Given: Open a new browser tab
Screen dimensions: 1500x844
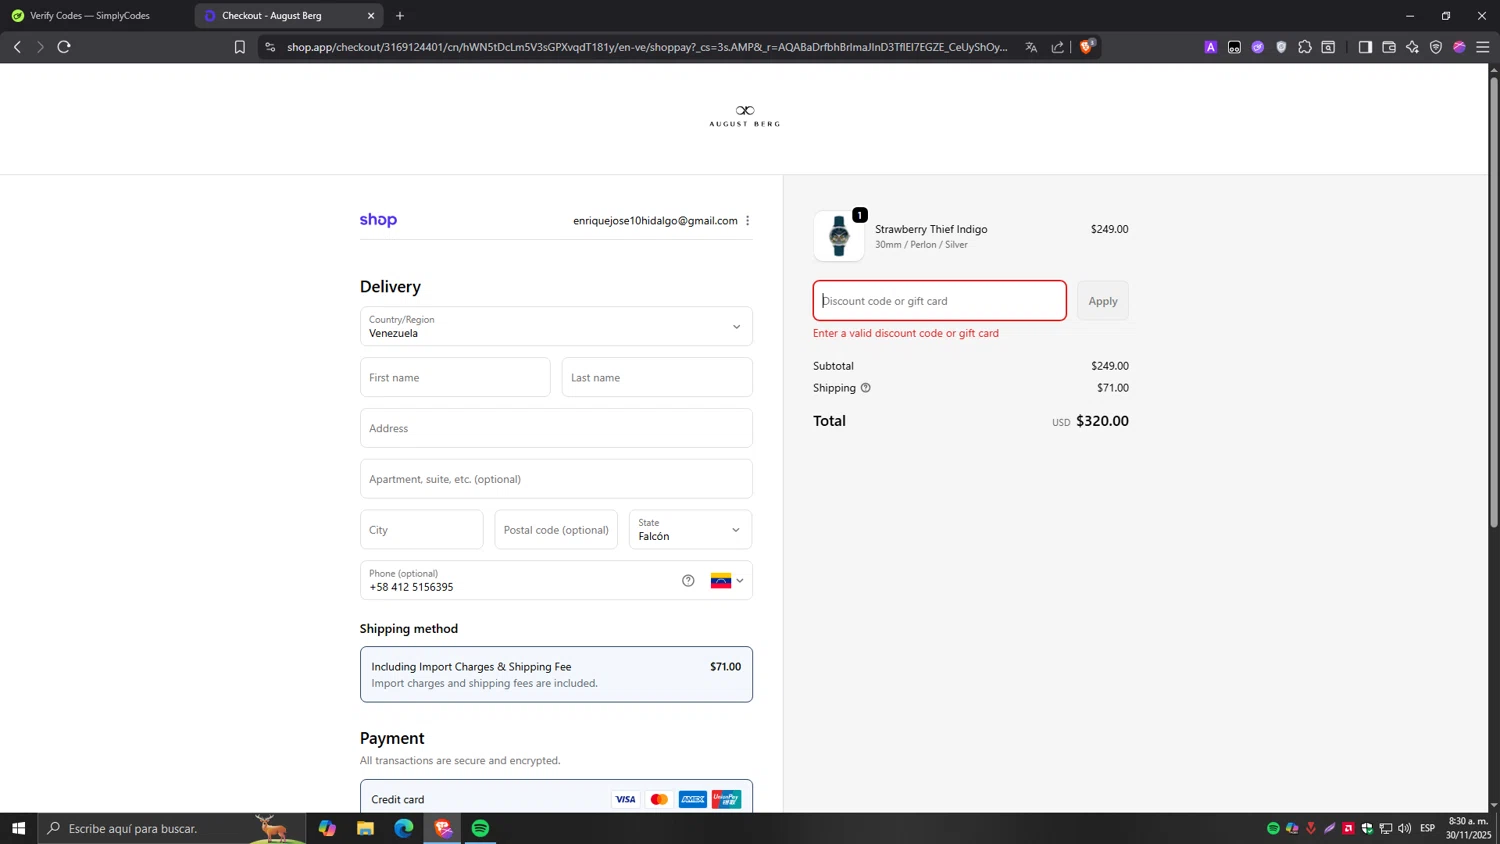Looking at the screenshot, I should (x=400, y=16).
